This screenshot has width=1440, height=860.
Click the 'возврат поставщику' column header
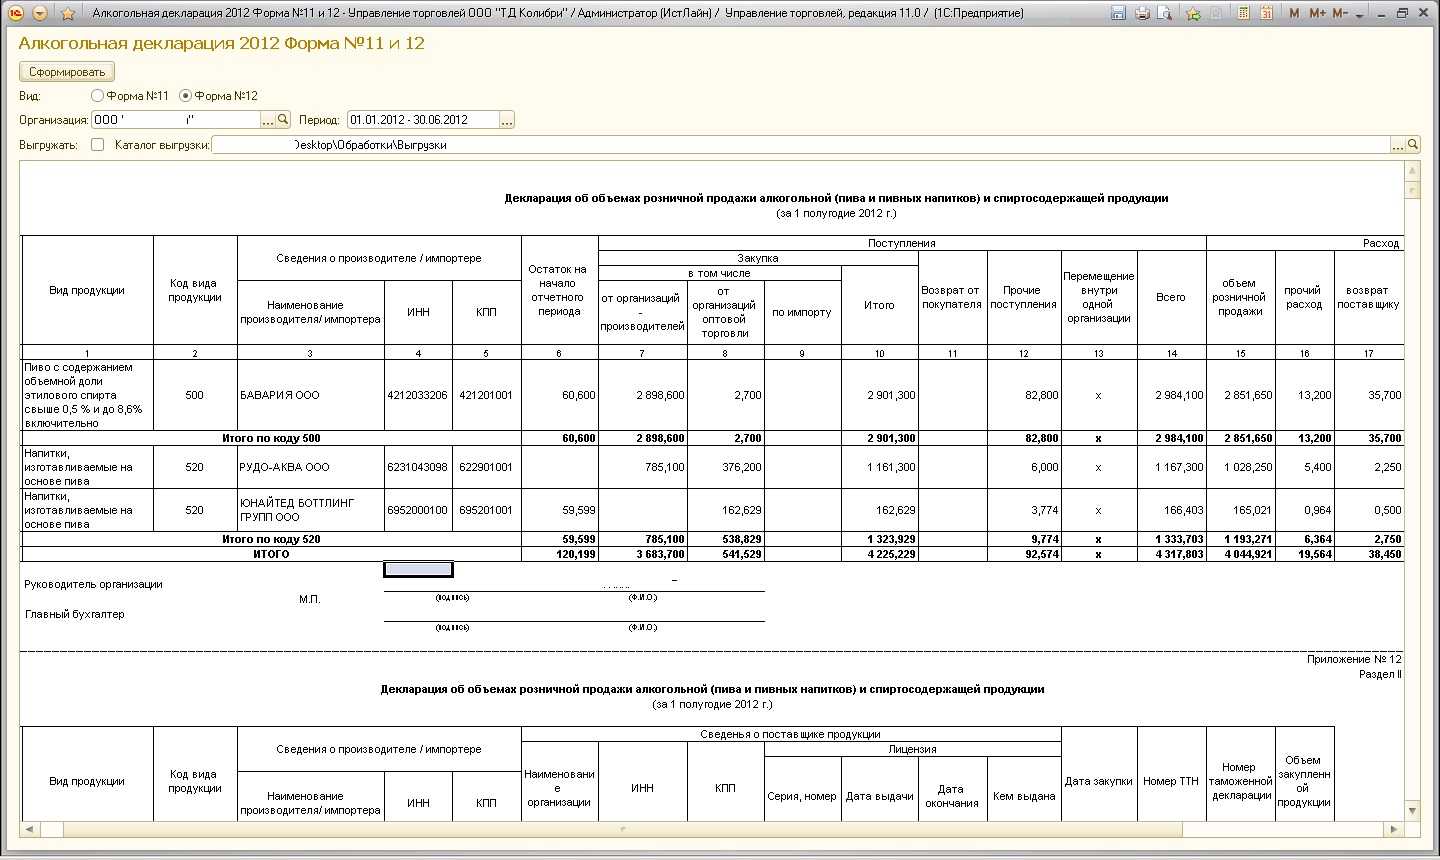1367,297
